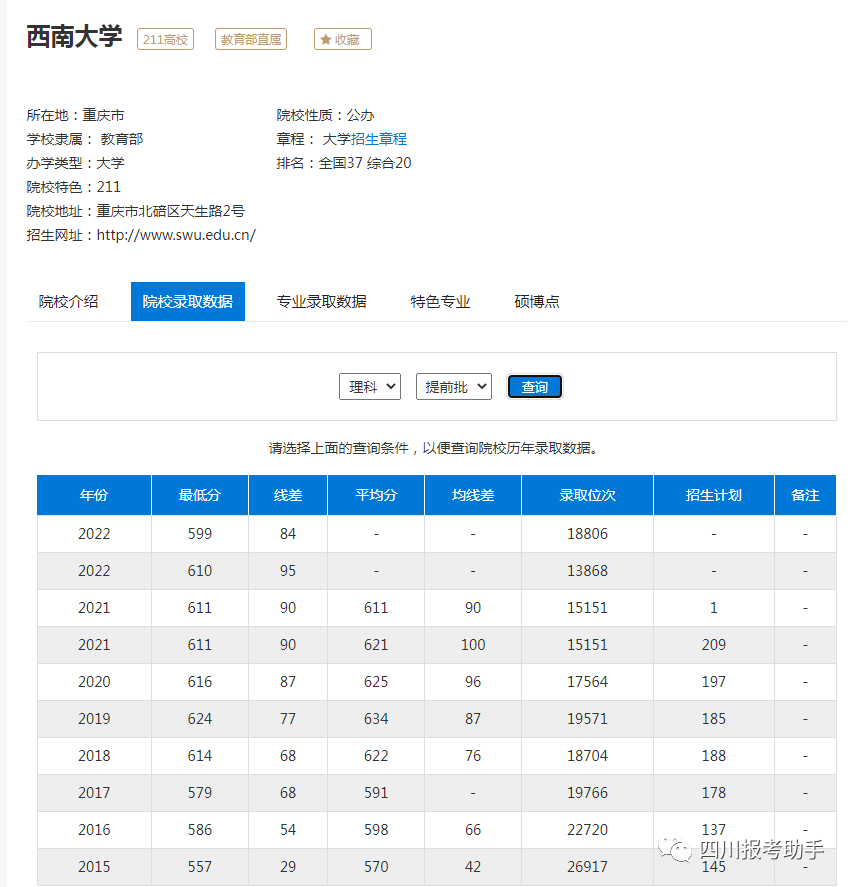This screenshot has width=852, height=887.
Task: Click average score 625
Action: 376,682
